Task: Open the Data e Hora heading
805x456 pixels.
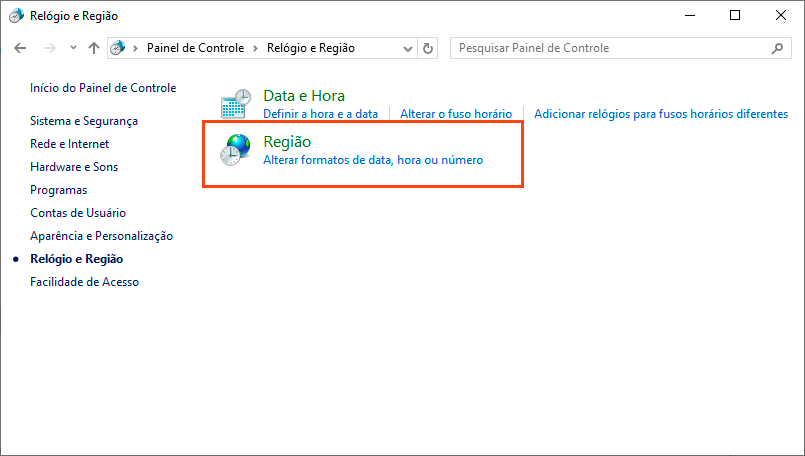Action: [x=304, y=96]
